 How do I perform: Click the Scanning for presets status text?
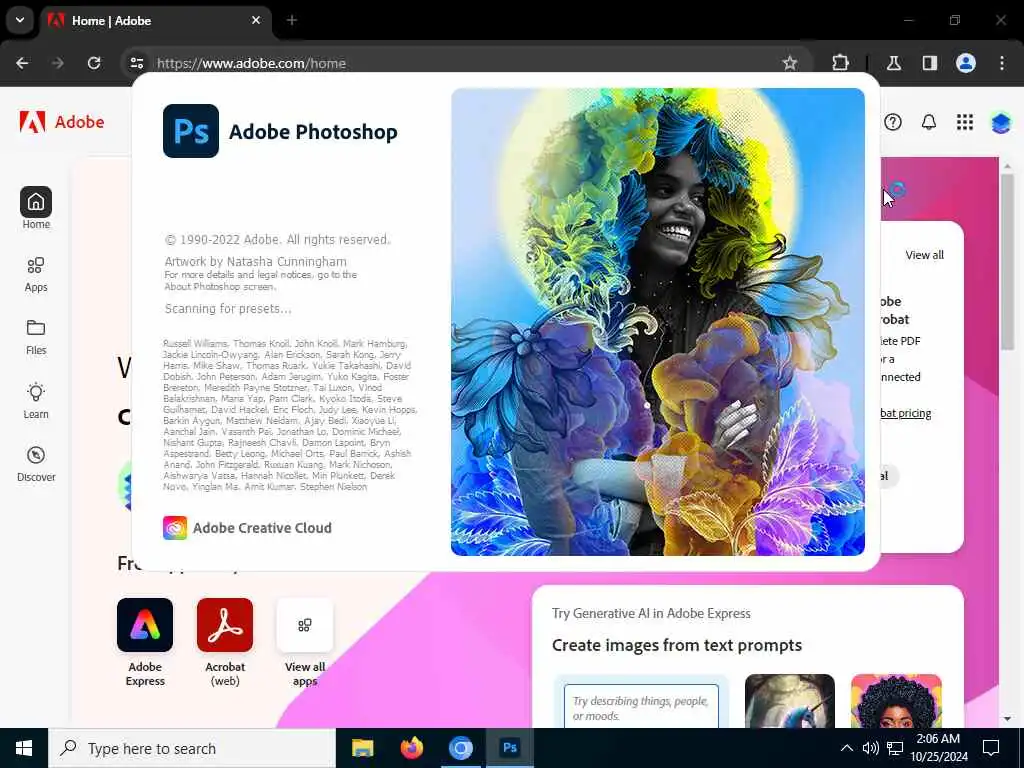point(228,308)
